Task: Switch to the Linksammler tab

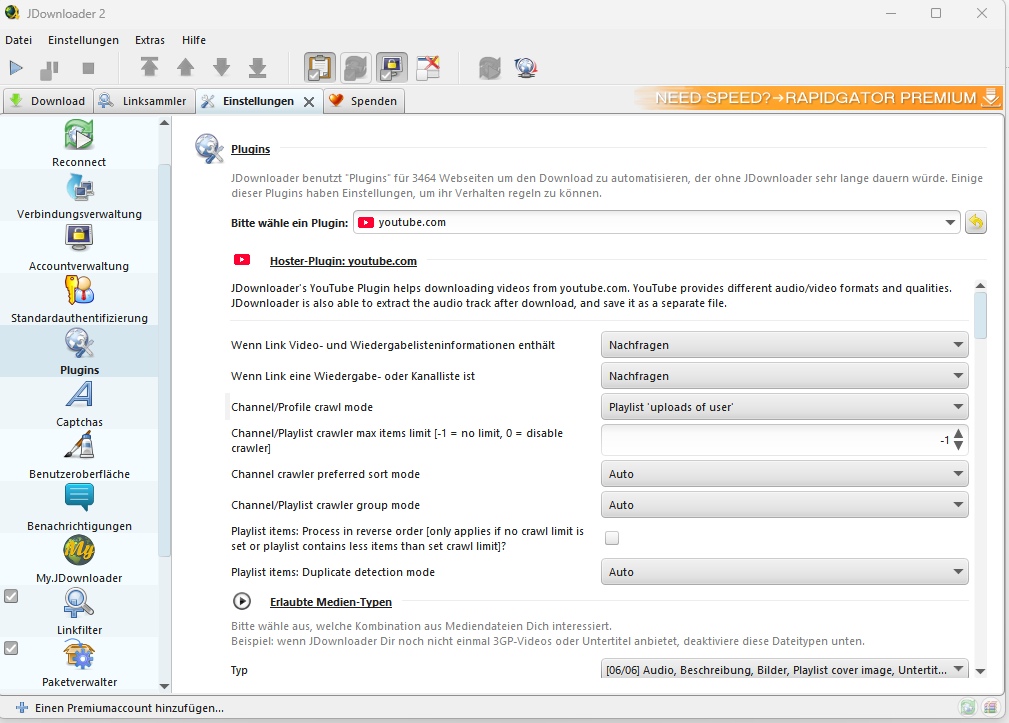Action: pos(145,101)
